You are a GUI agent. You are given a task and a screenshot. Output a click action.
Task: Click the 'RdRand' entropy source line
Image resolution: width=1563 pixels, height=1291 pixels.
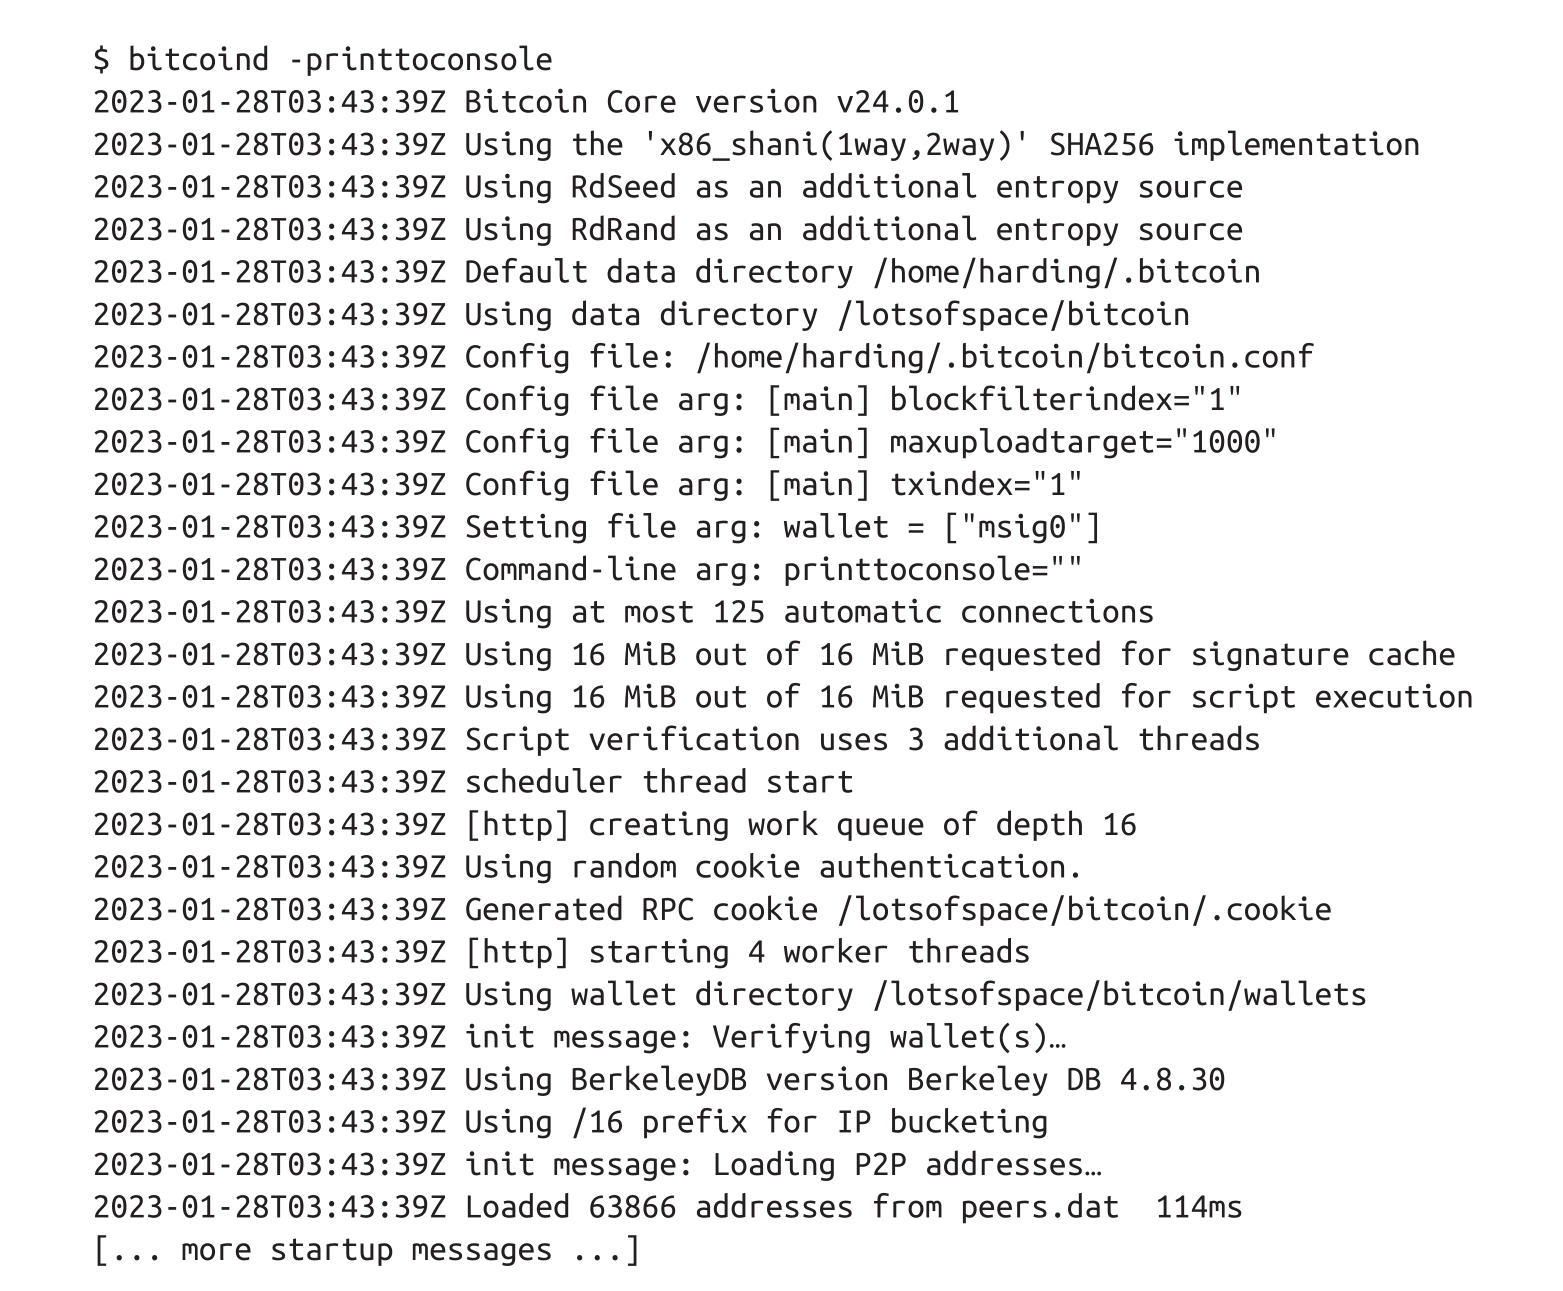coord(853,230)
